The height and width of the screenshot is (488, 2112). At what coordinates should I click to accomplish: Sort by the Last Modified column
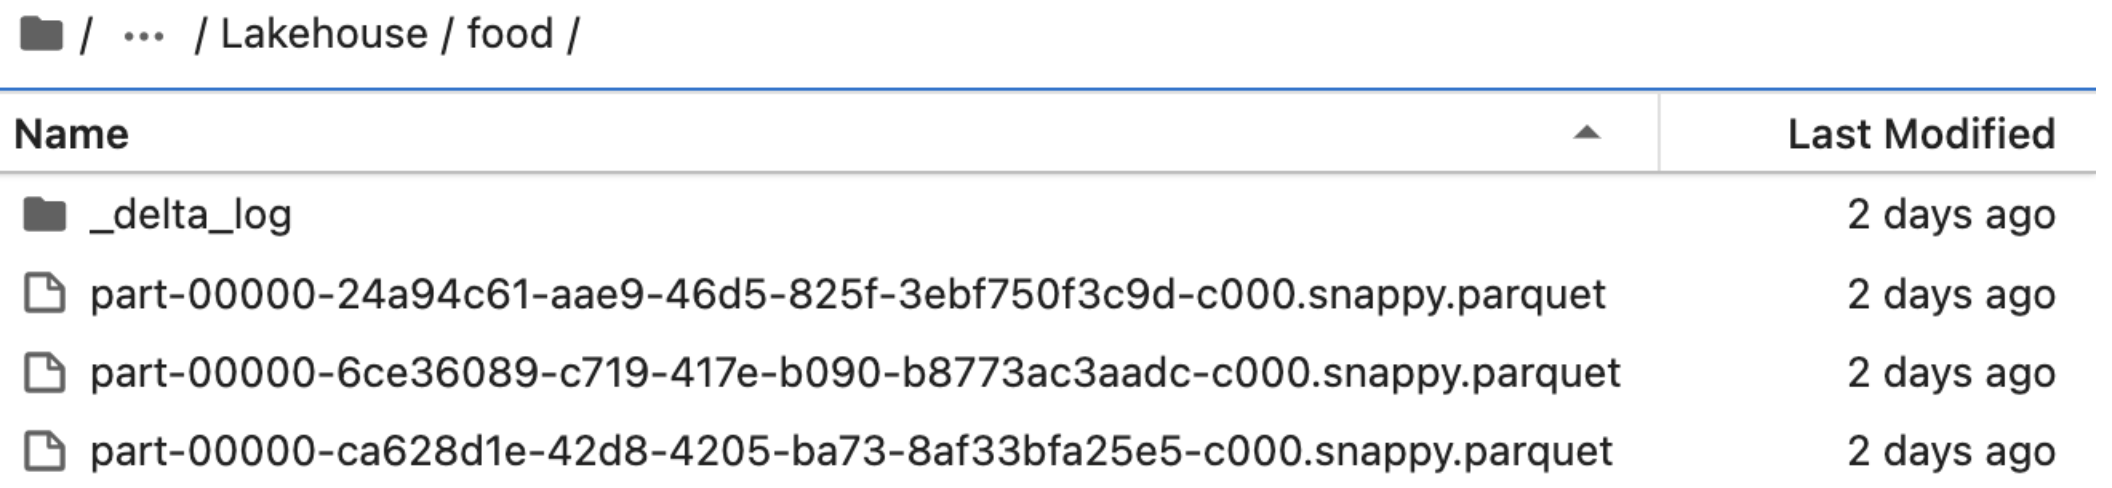pos(1920,134)
